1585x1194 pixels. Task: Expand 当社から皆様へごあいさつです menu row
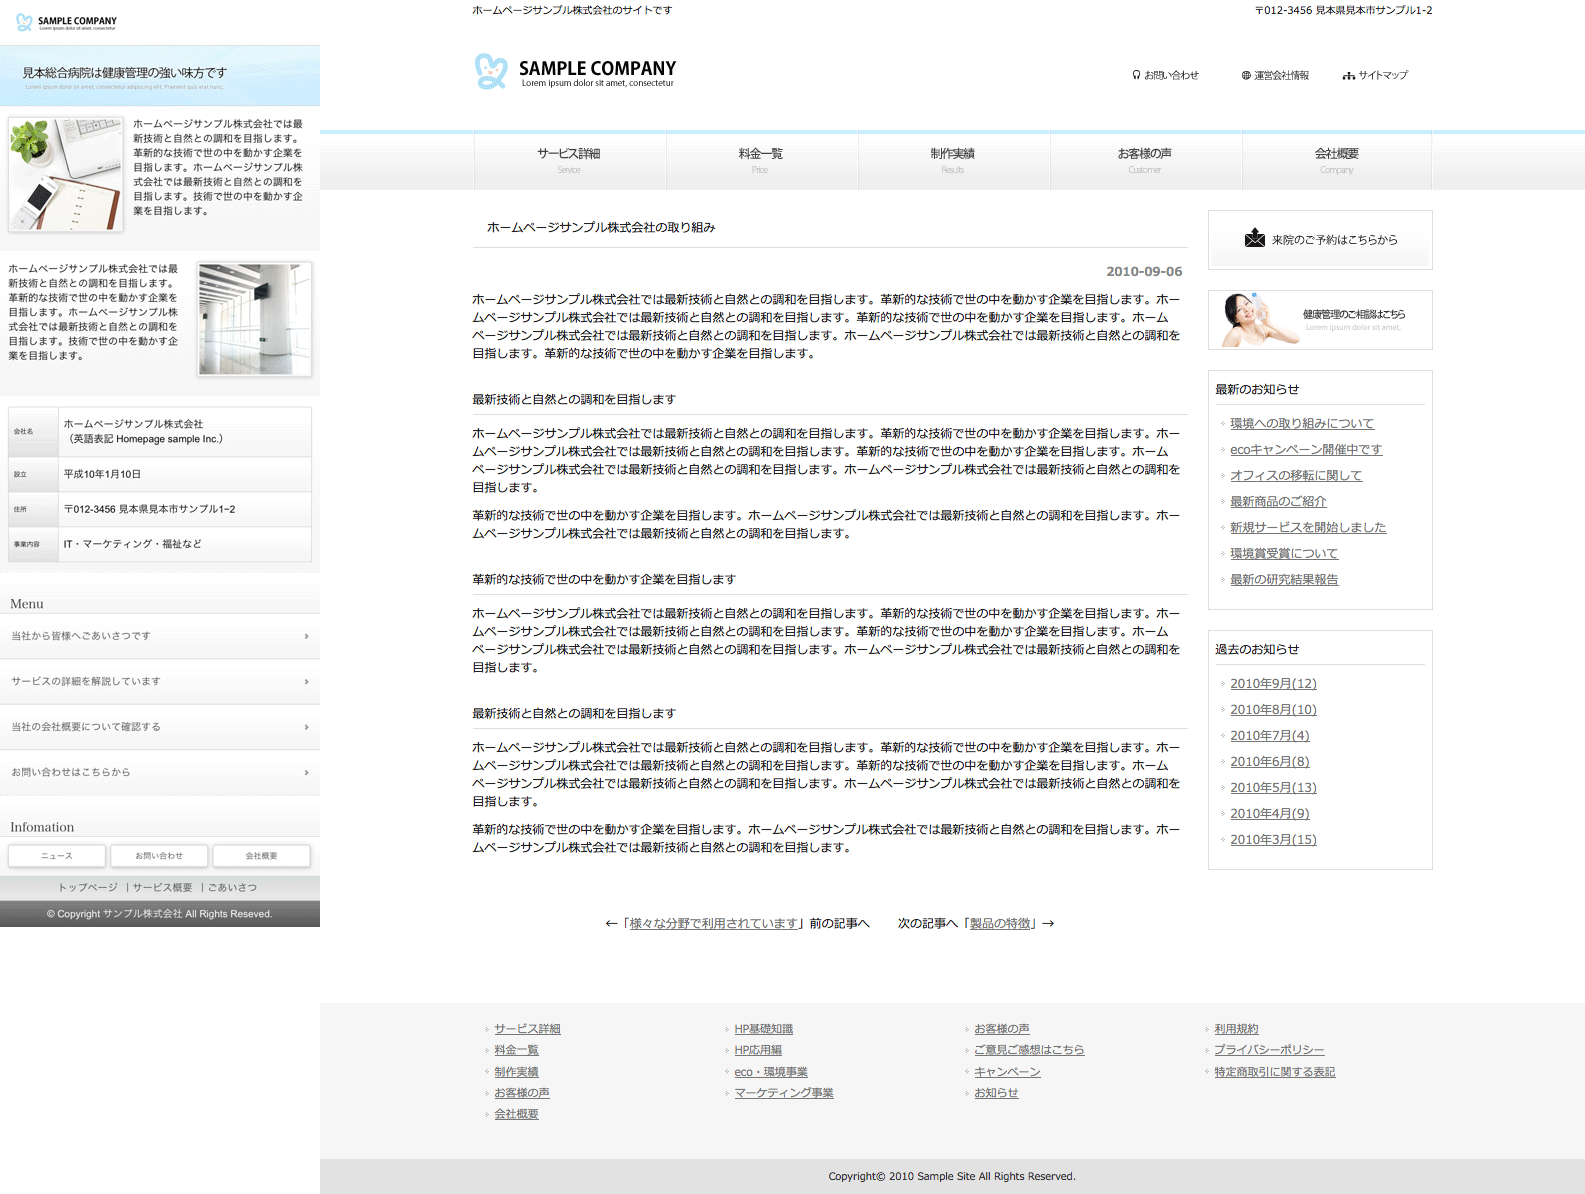click(160, 636)
